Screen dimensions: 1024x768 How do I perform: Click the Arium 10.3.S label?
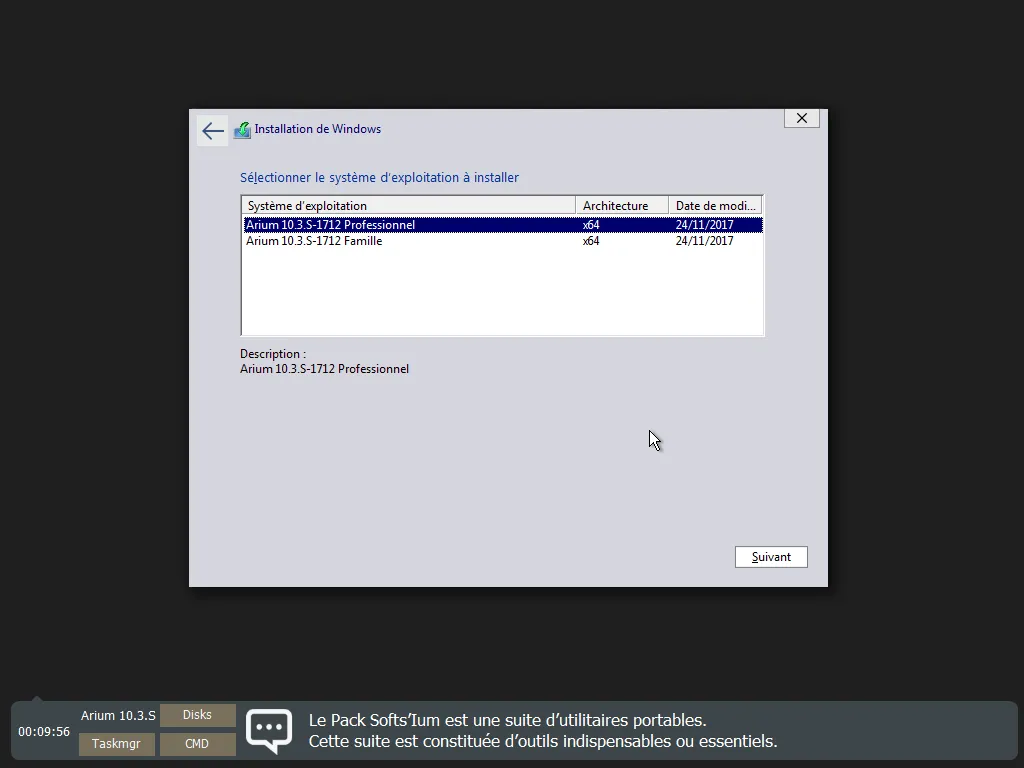point(118,716)
